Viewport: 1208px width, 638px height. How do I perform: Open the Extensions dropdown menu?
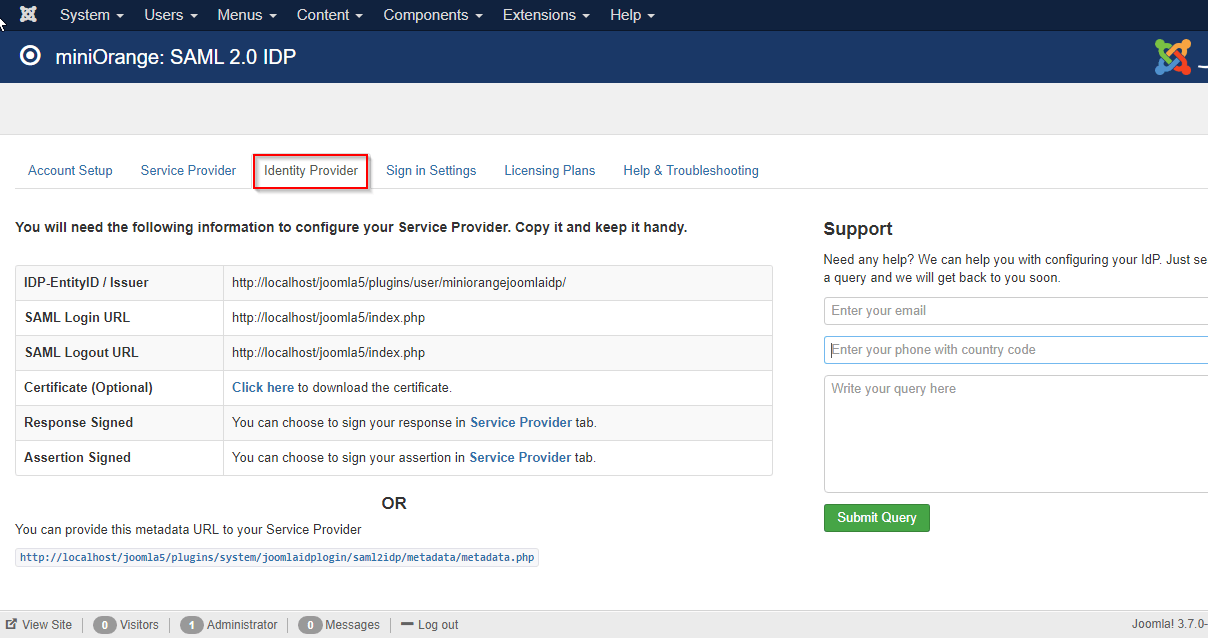[546, 15]
